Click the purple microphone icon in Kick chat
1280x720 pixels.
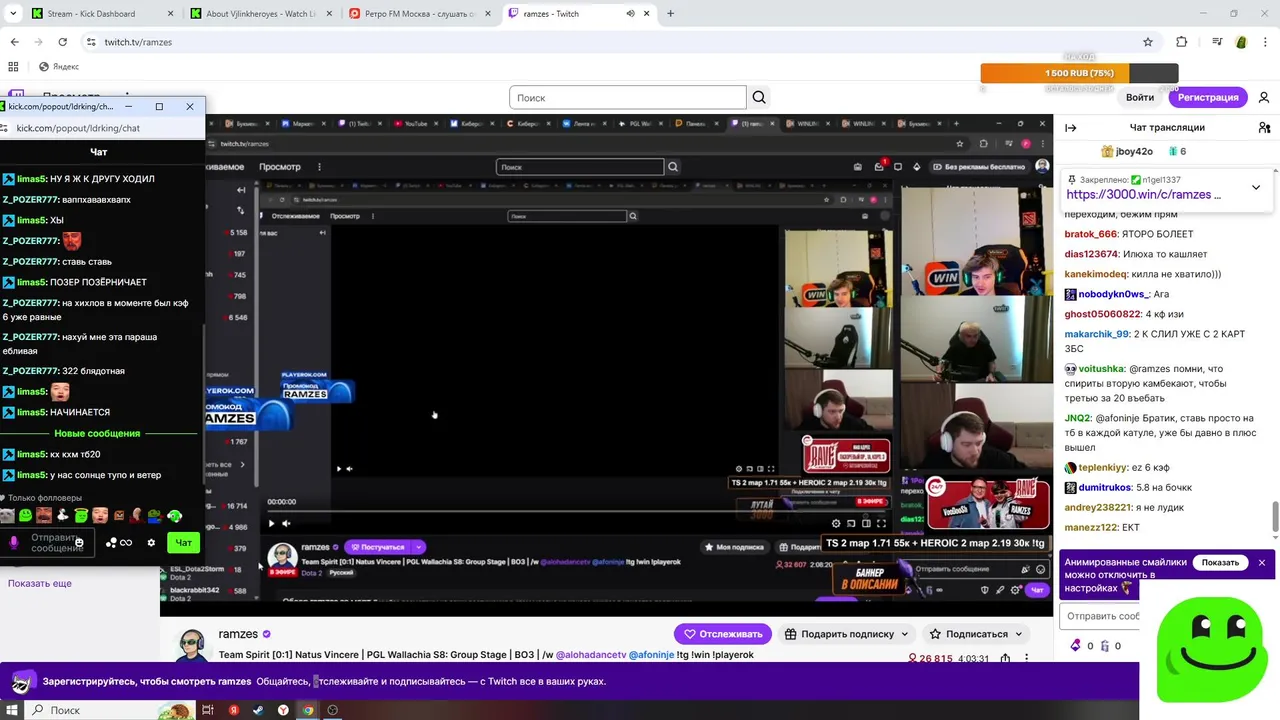pyautogui.click(x=13, y=543)
